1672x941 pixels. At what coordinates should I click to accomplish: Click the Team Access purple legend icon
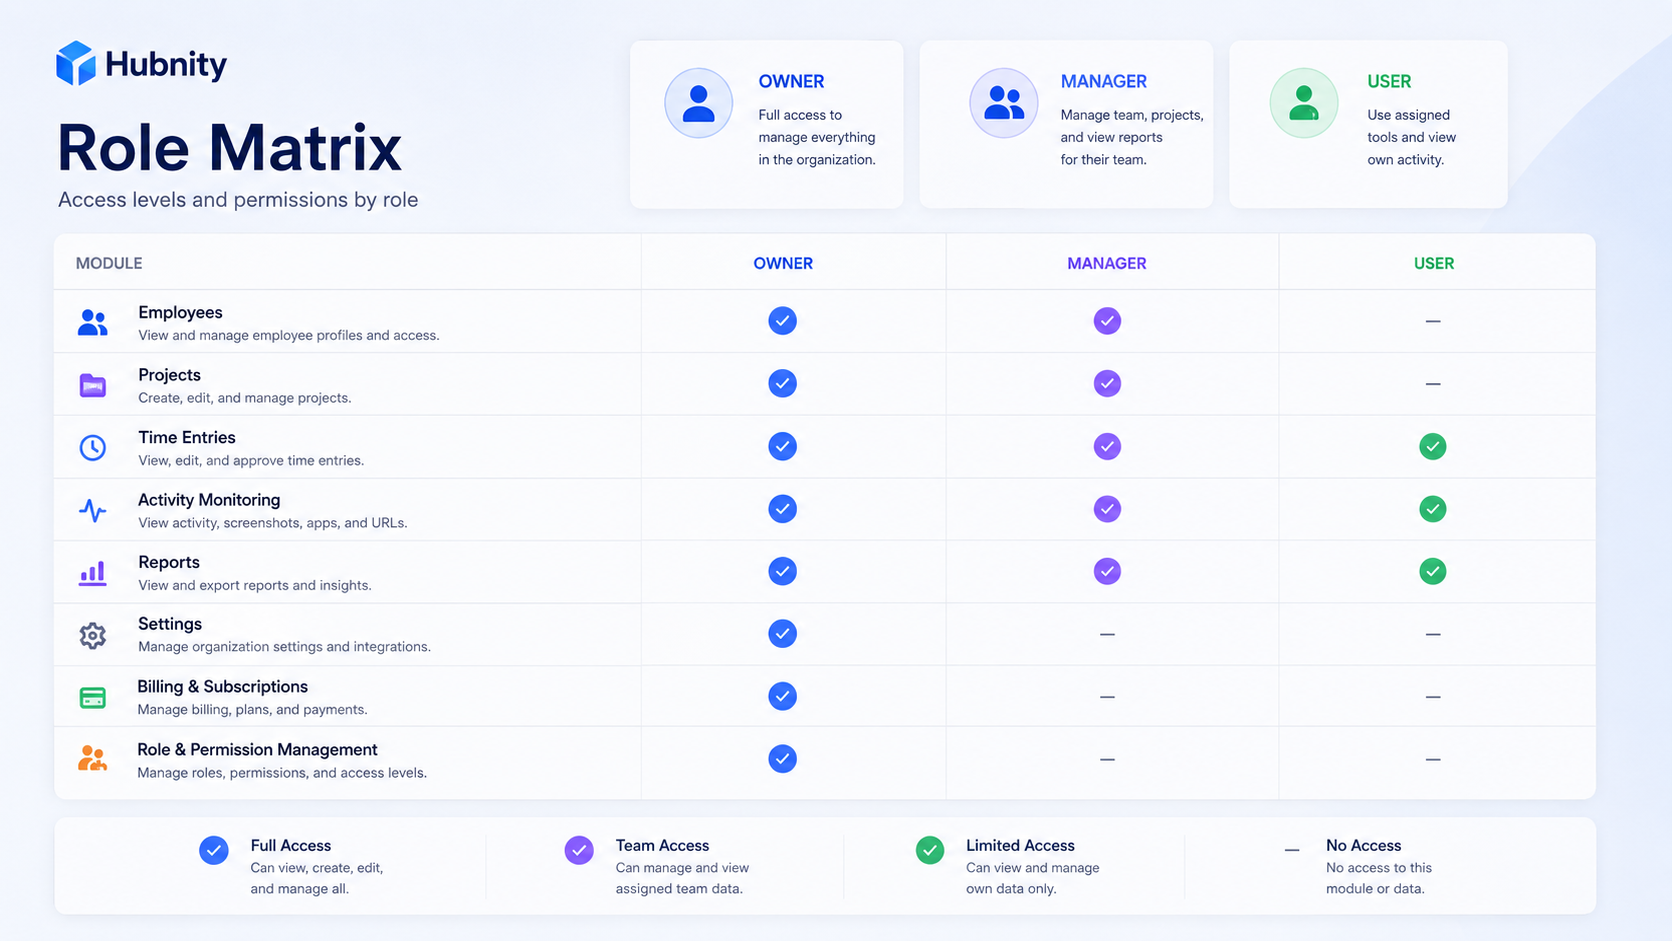[x=579, y=850]
